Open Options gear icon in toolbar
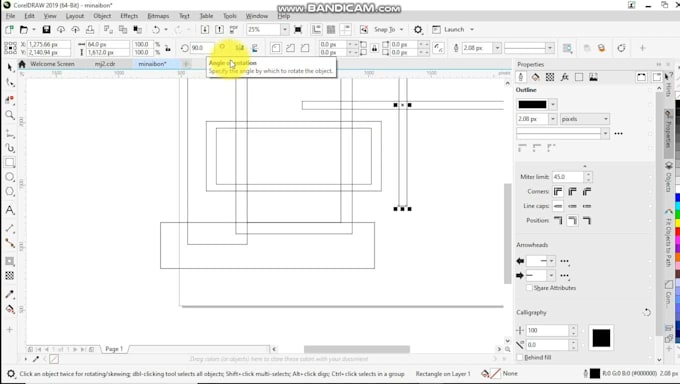 click(x=418, y=30)
